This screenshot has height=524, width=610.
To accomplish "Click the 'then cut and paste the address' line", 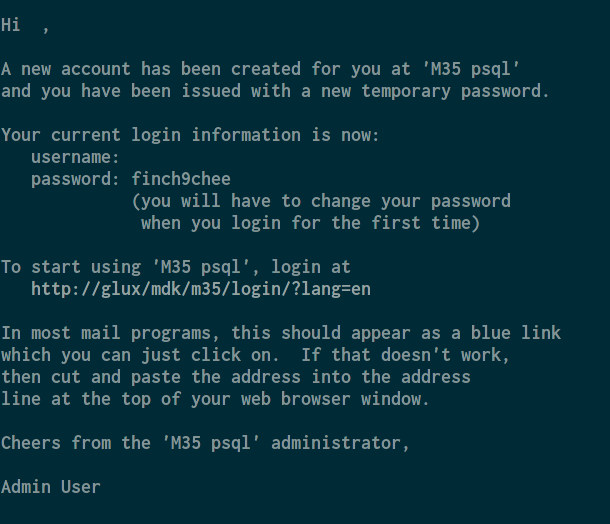I will [x=236, y=377].
